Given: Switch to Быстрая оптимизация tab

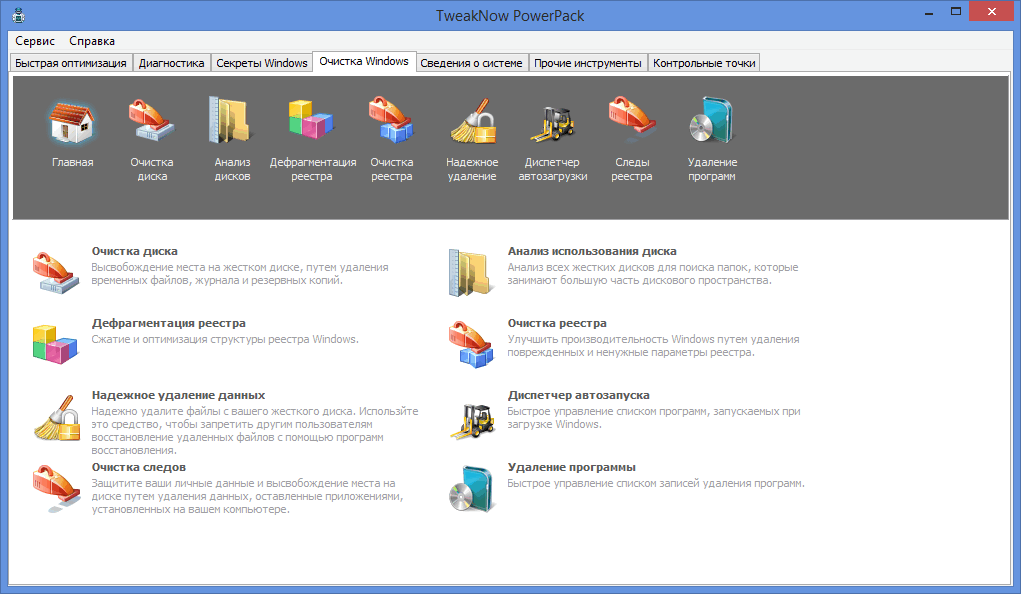Looking at the screenshot, I should pyautogui.click(x=71, y=63).
